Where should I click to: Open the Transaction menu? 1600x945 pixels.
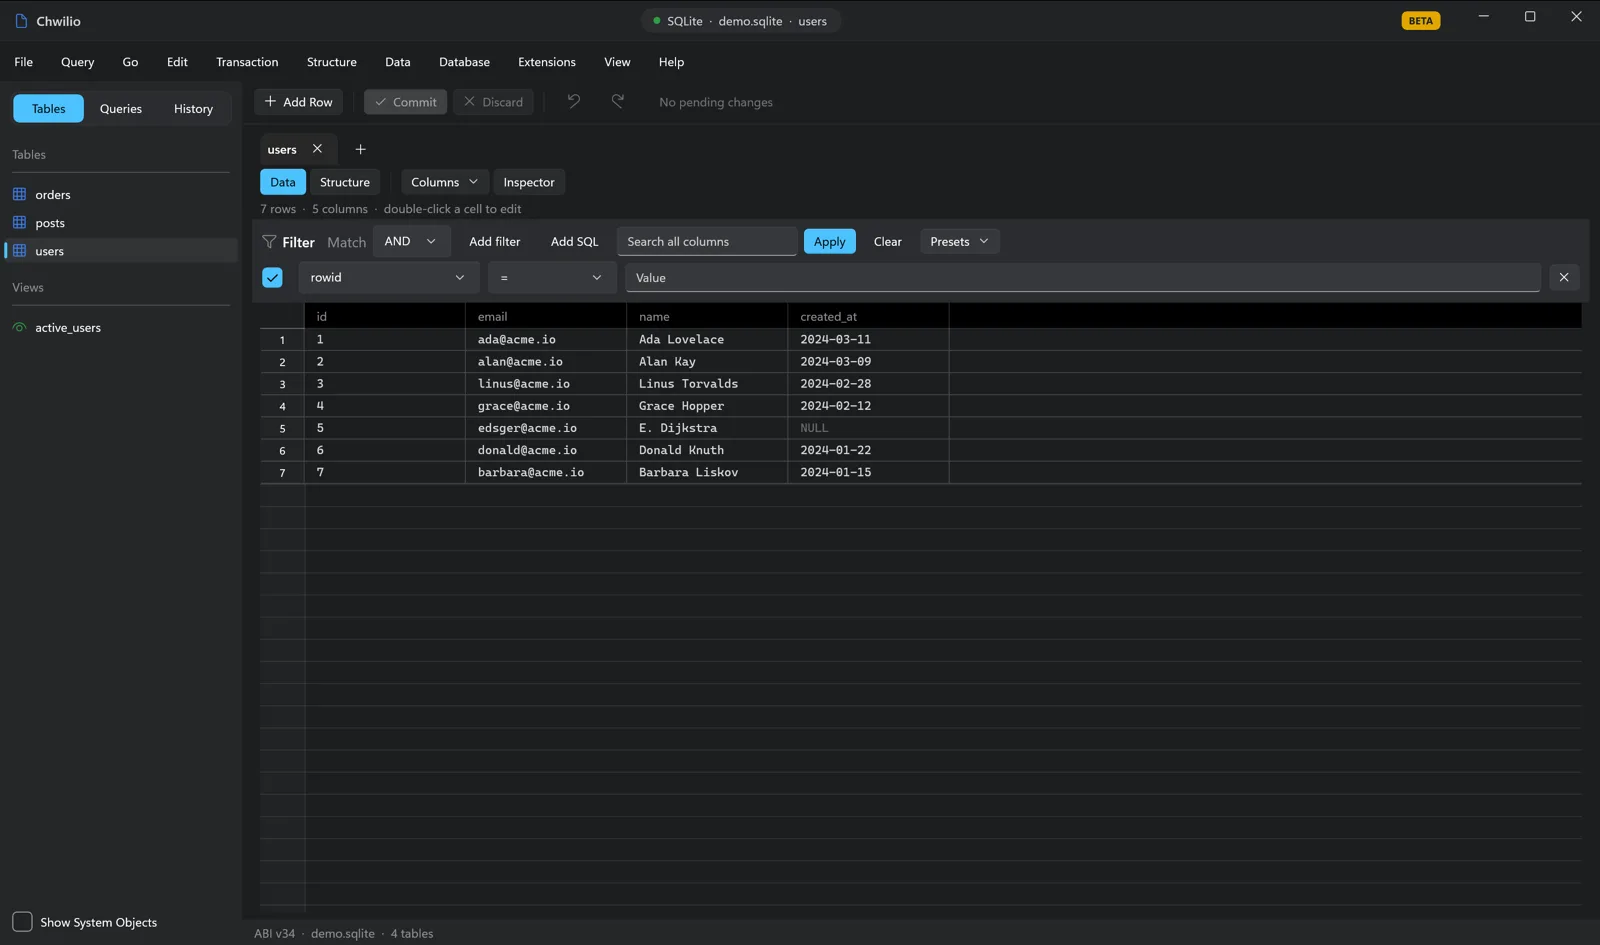(x=247, y=62)
